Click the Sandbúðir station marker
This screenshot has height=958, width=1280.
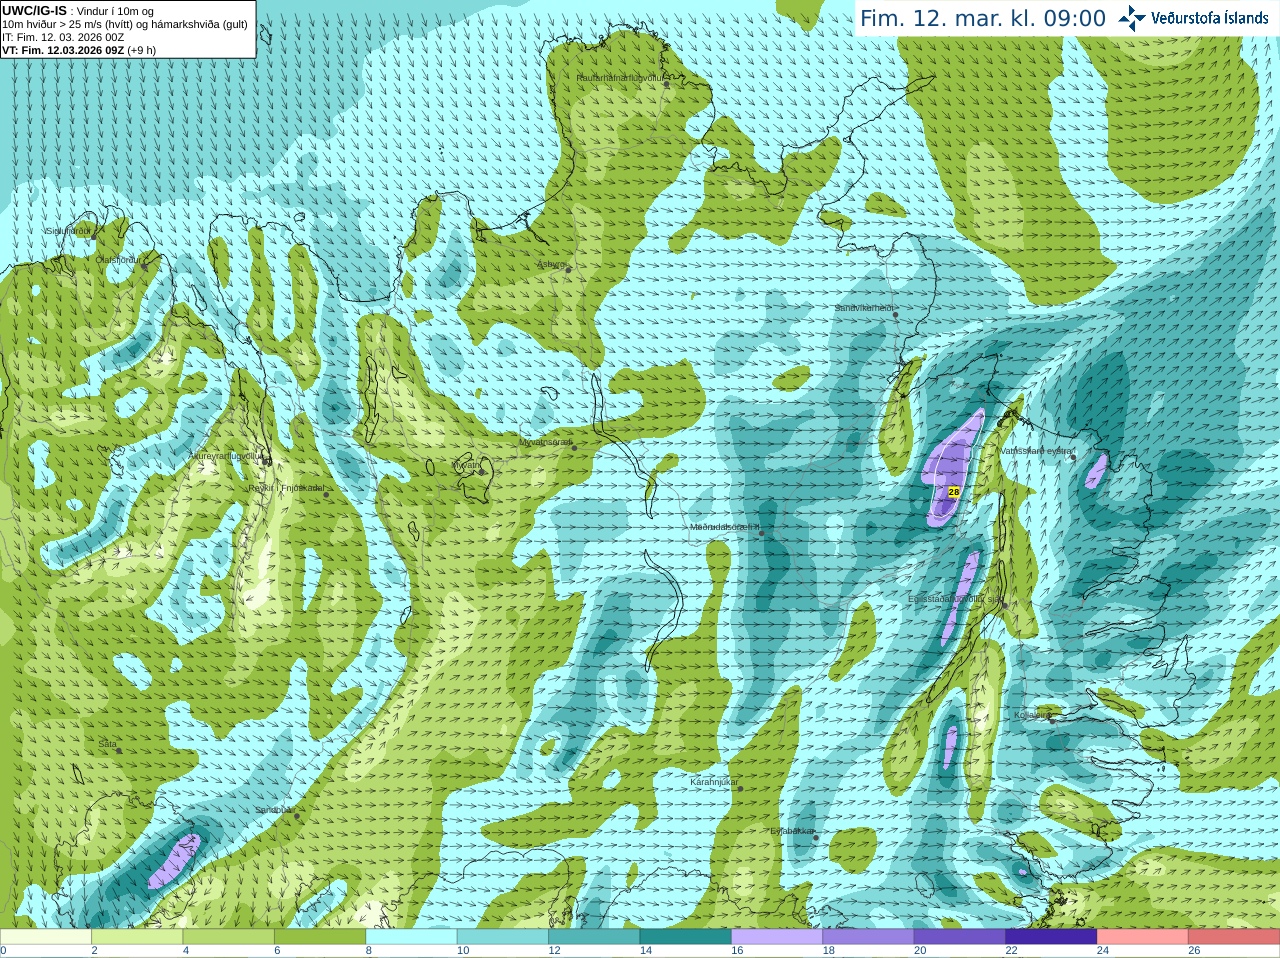tap(296, 816)
